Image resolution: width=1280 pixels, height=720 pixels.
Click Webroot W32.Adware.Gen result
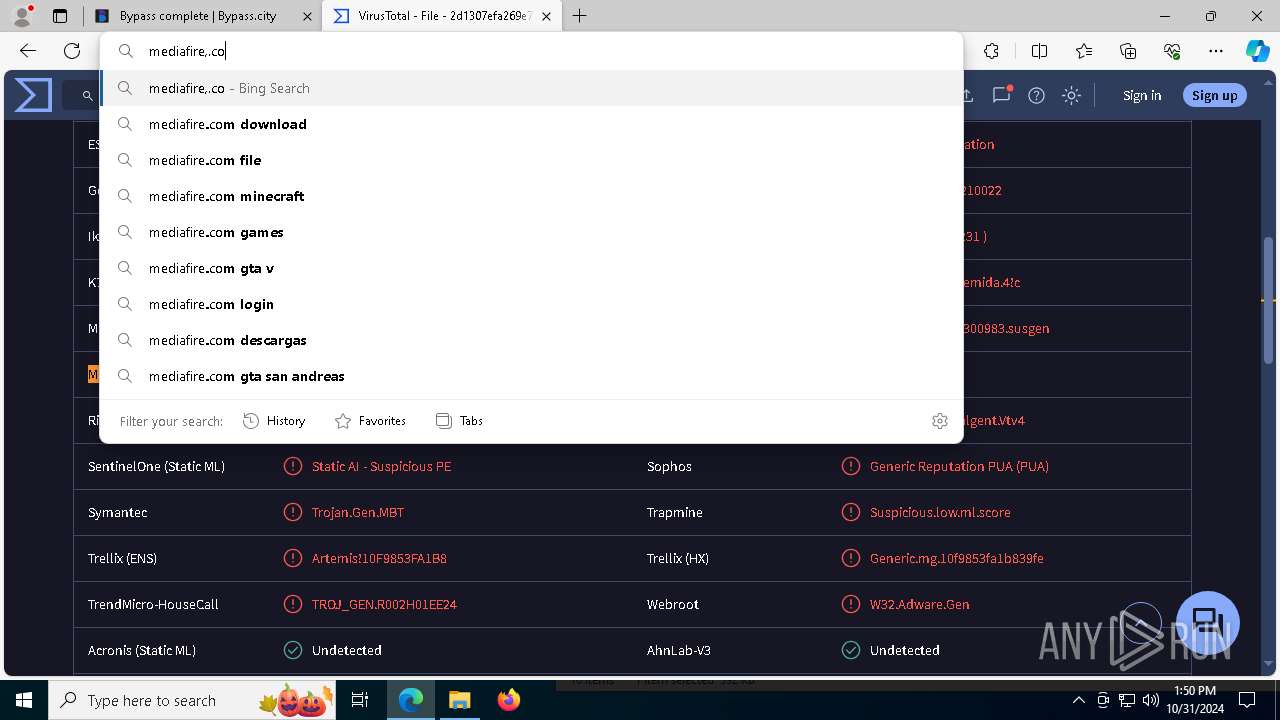[919, 604]
